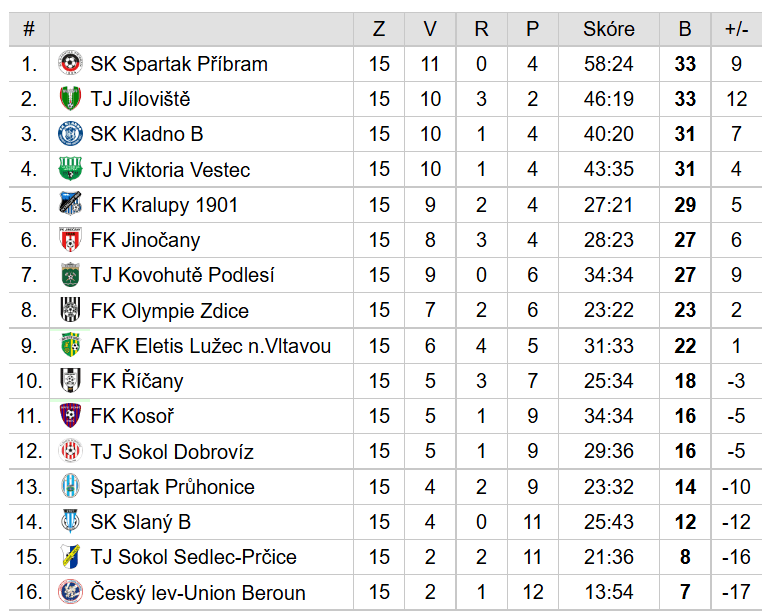Click the TJ Kovohutě Podlesí emblem
Image resolution: width=768 pixels, height=616 pixels.
[70, 275]
